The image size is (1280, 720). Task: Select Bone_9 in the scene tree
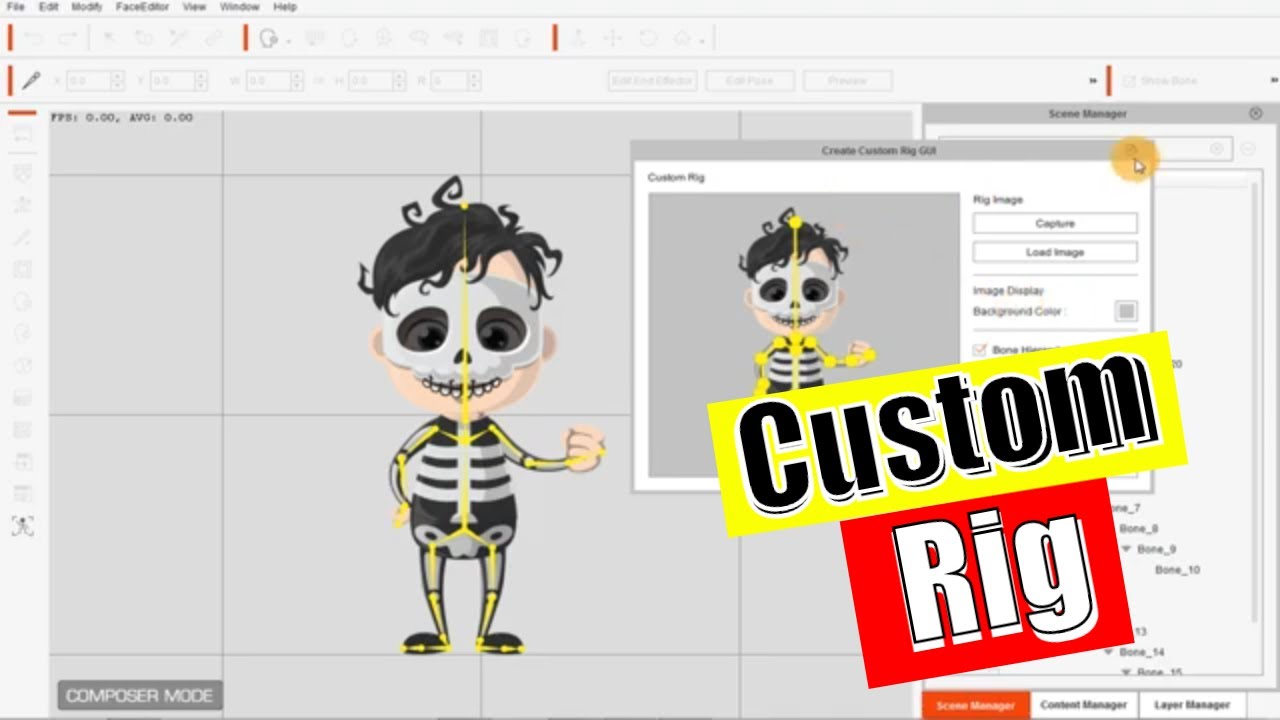pyautogui.click(x=1157, y=549)
